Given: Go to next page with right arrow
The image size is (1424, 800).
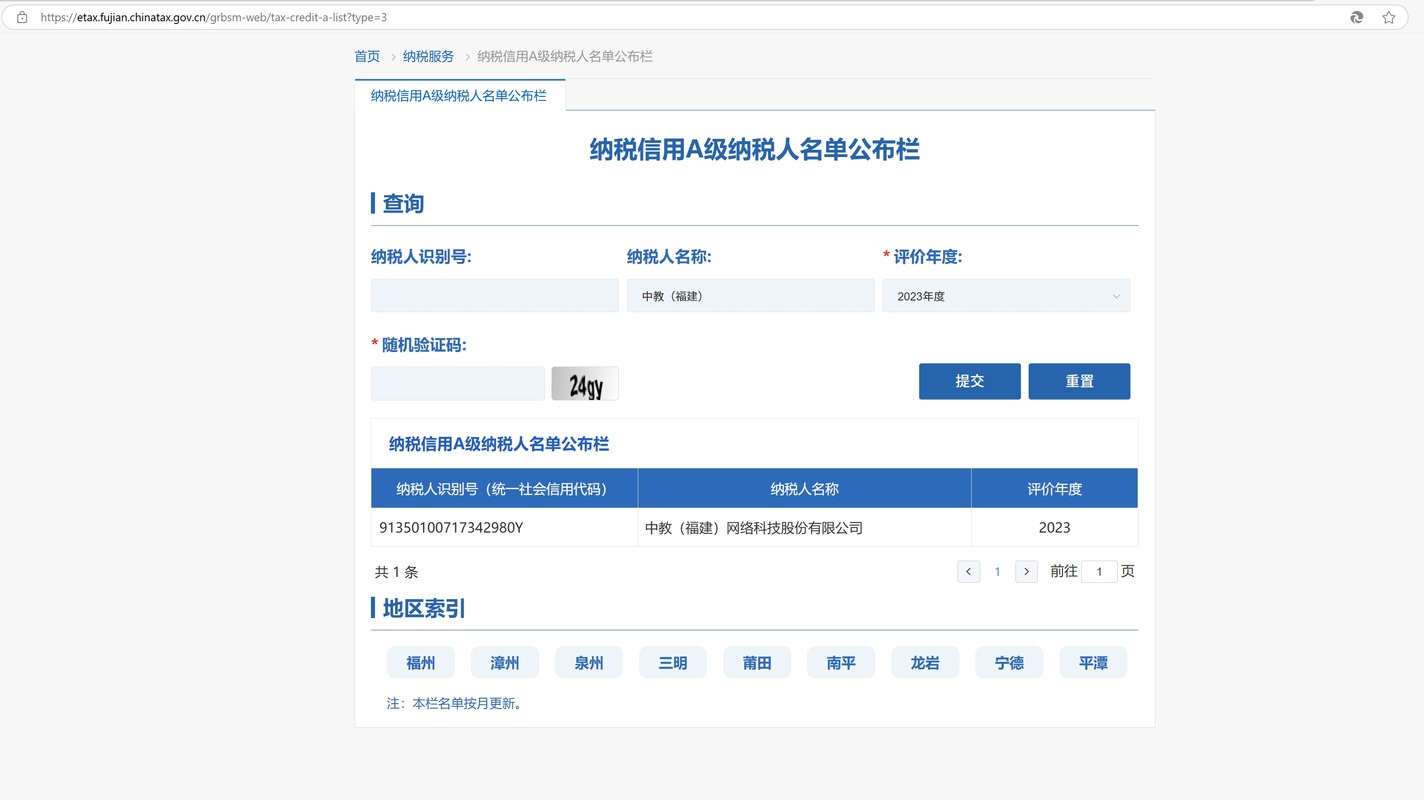Looking at the screenshot, I should (x=1026, y=572).
